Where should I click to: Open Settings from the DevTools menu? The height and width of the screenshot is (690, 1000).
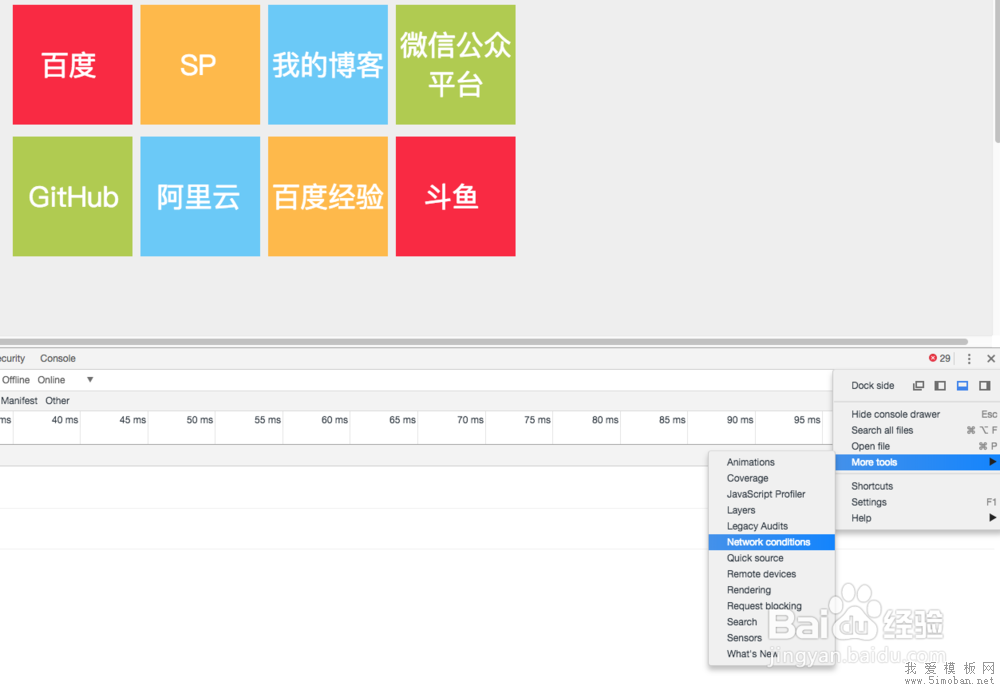918,502
